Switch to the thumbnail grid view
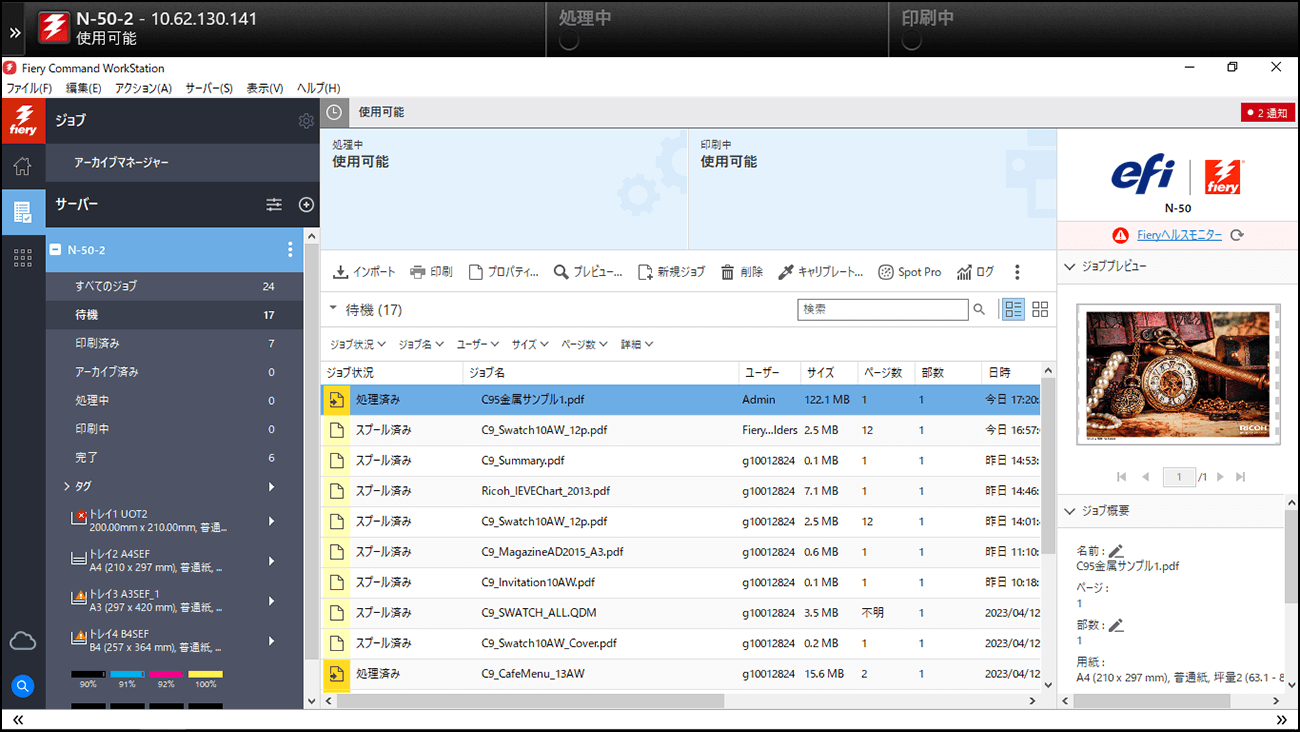Screen dimensions: 1300x732 click(x=1040, y=310)
